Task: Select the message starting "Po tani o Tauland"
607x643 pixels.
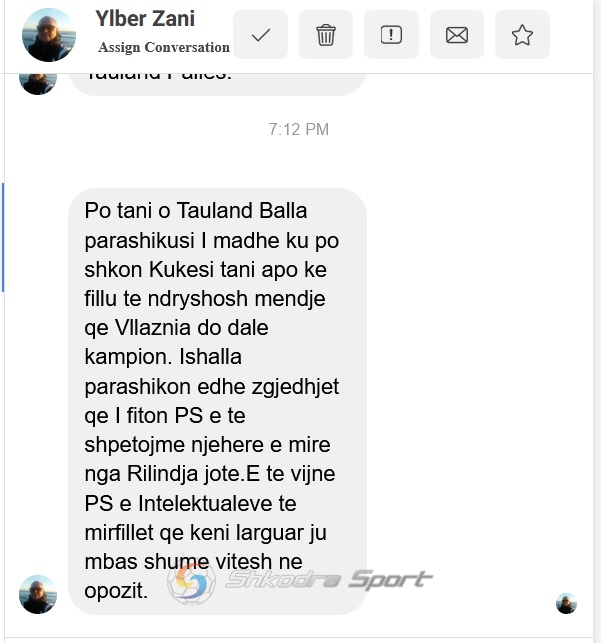Action: pyautogui.click(x=217, y=401)
